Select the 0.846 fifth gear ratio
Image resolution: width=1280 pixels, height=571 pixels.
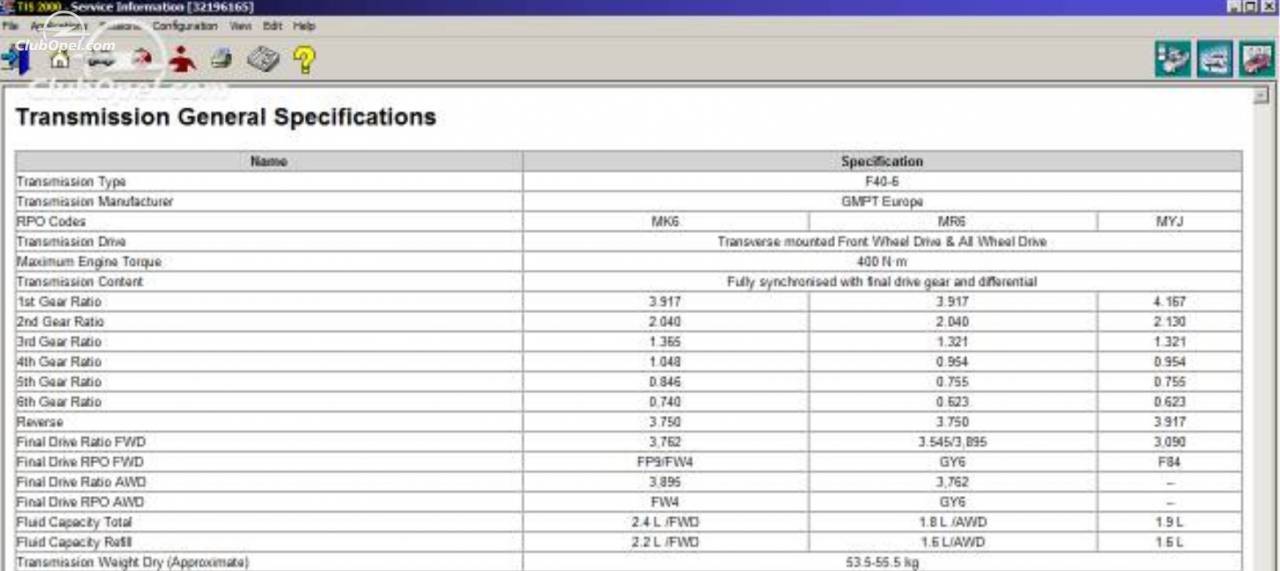666,382
